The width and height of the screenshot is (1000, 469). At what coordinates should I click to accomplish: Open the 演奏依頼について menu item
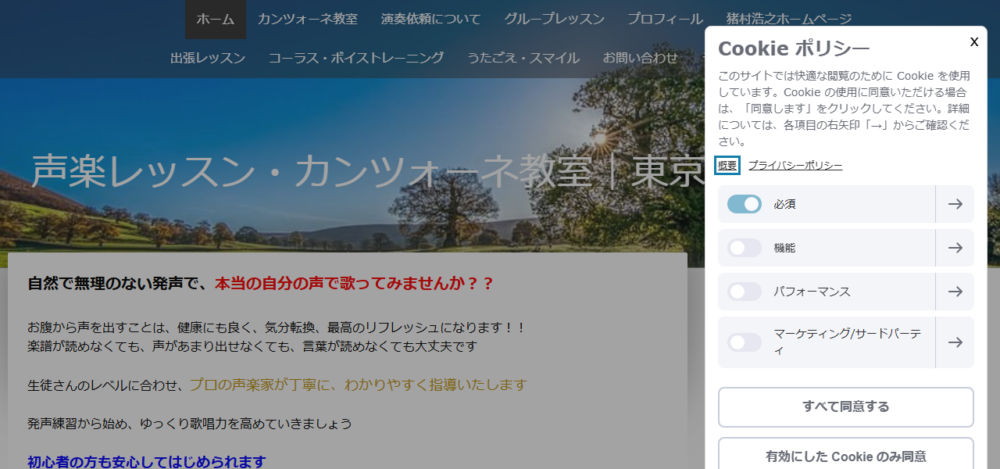tap(430, 19)
